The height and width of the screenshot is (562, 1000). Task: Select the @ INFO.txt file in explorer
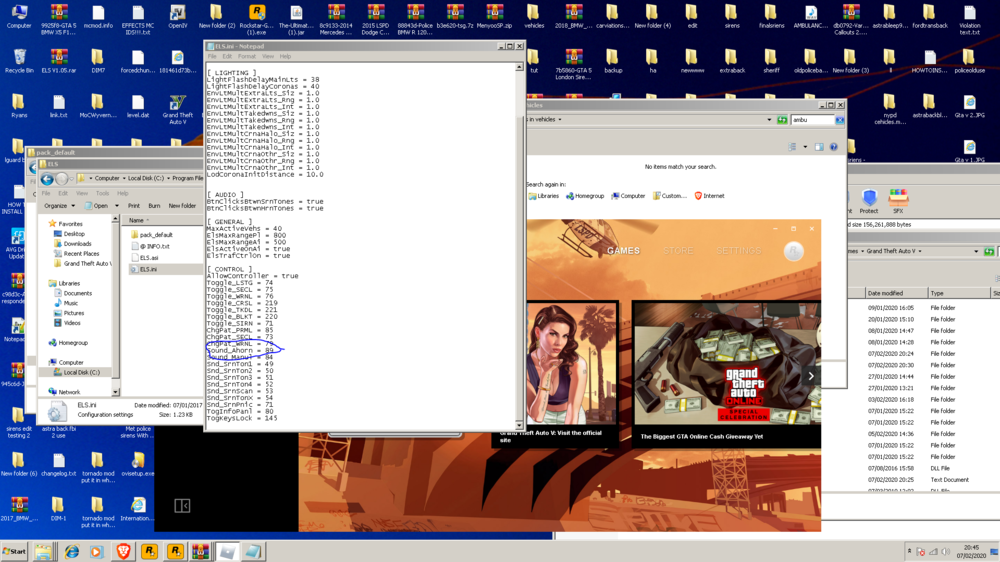pos(150,246)
